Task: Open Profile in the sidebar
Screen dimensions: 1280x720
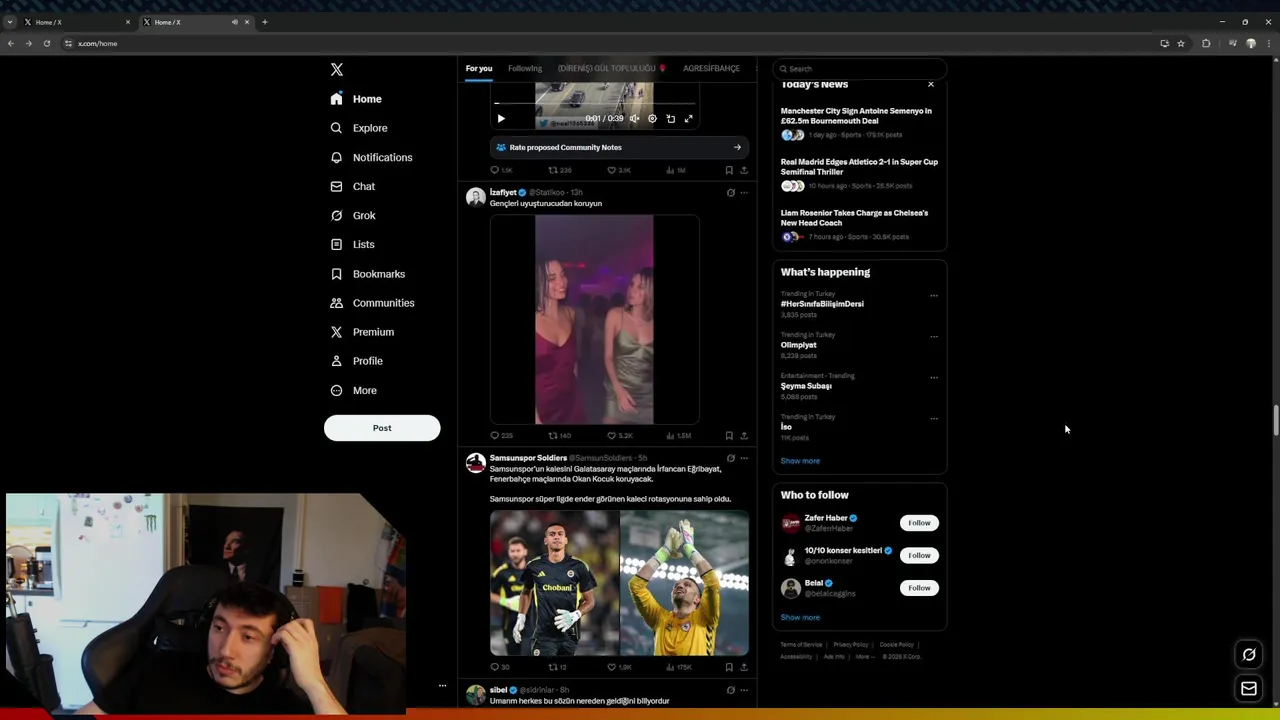Action: tap(356, 361)
